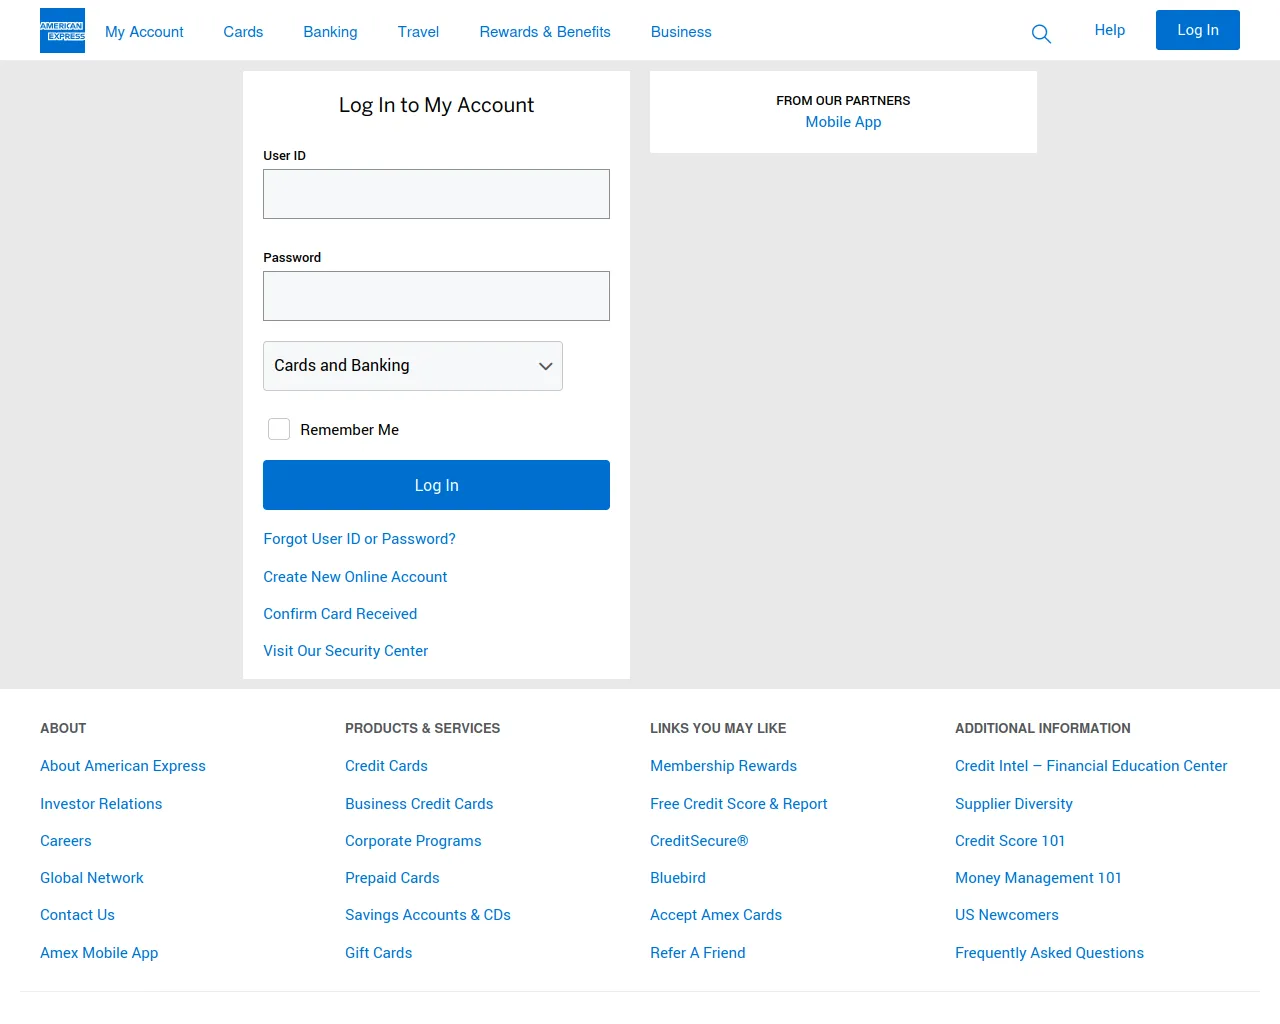Open the Investor Relations link
Viewport: 1280px width, 1024px height.
point(101,804)
